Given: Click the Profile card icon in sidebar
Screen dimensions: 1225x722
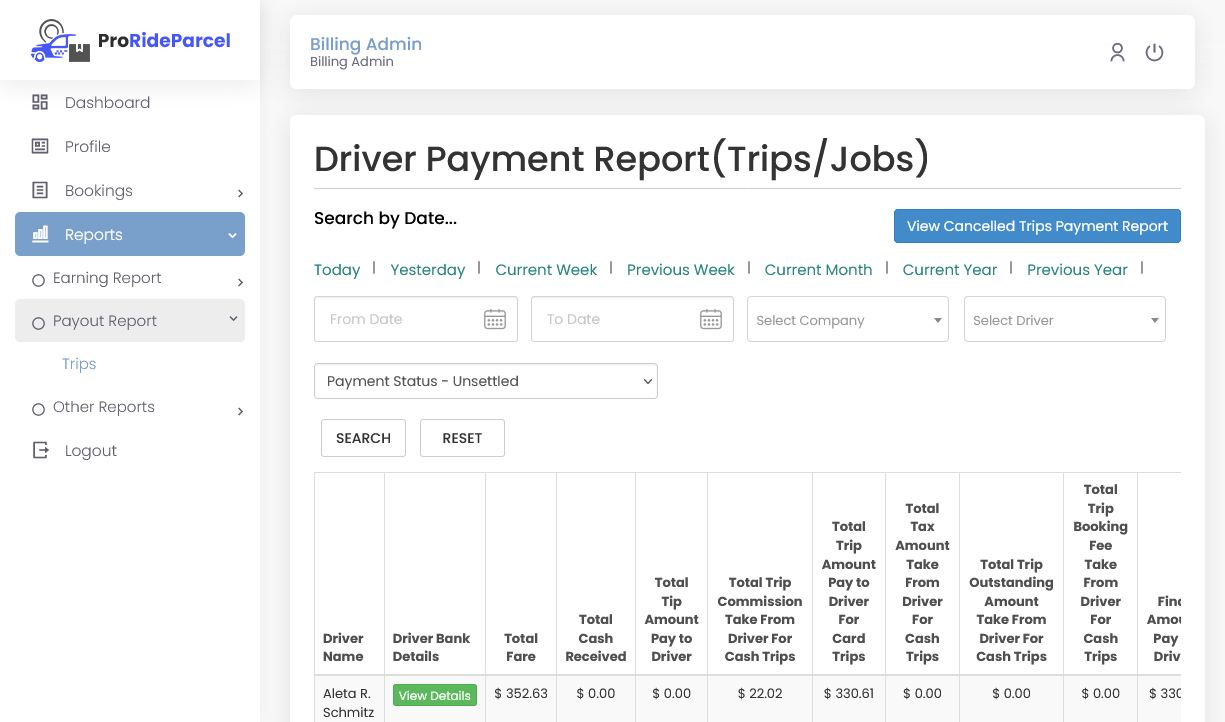Looking at the screenshot, I should tap(40, 146).
